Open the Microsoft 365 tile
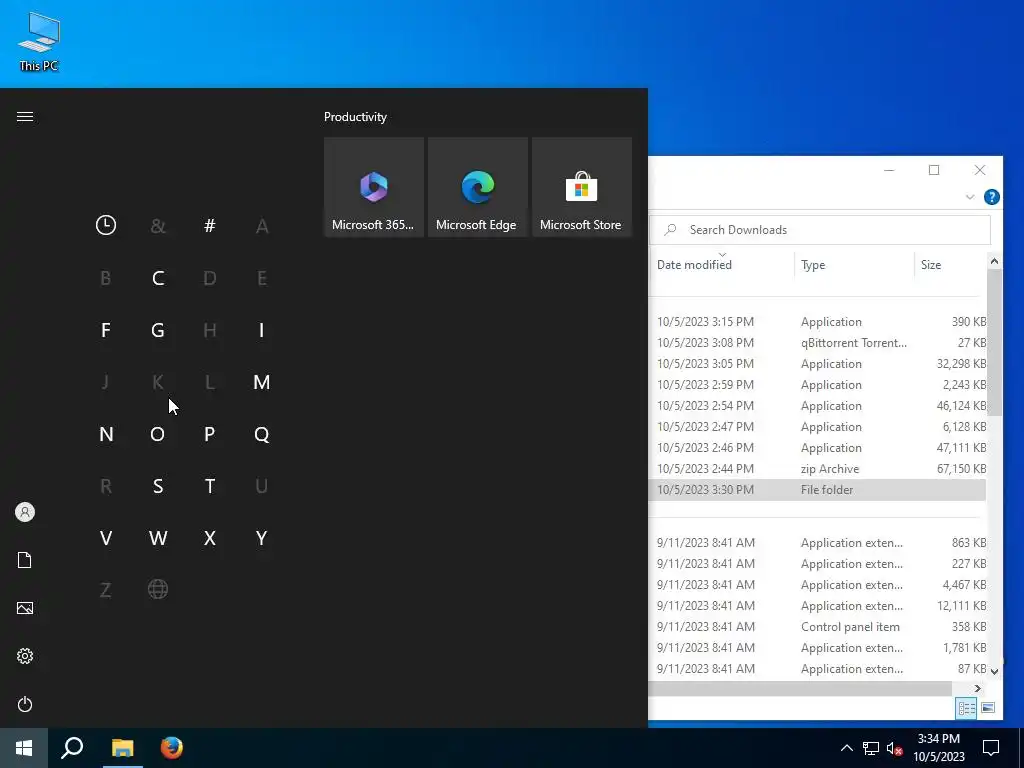The height and width of the screenshot is (768, 1024). (x=374, y=187)
